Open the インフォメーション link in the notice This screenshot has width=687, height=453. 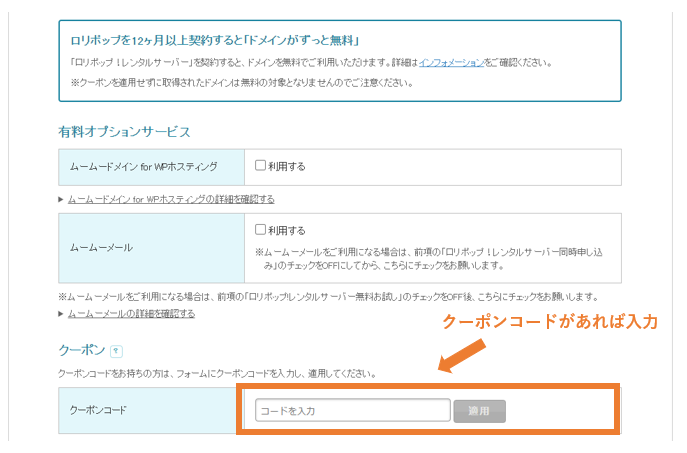coord(451,62)
